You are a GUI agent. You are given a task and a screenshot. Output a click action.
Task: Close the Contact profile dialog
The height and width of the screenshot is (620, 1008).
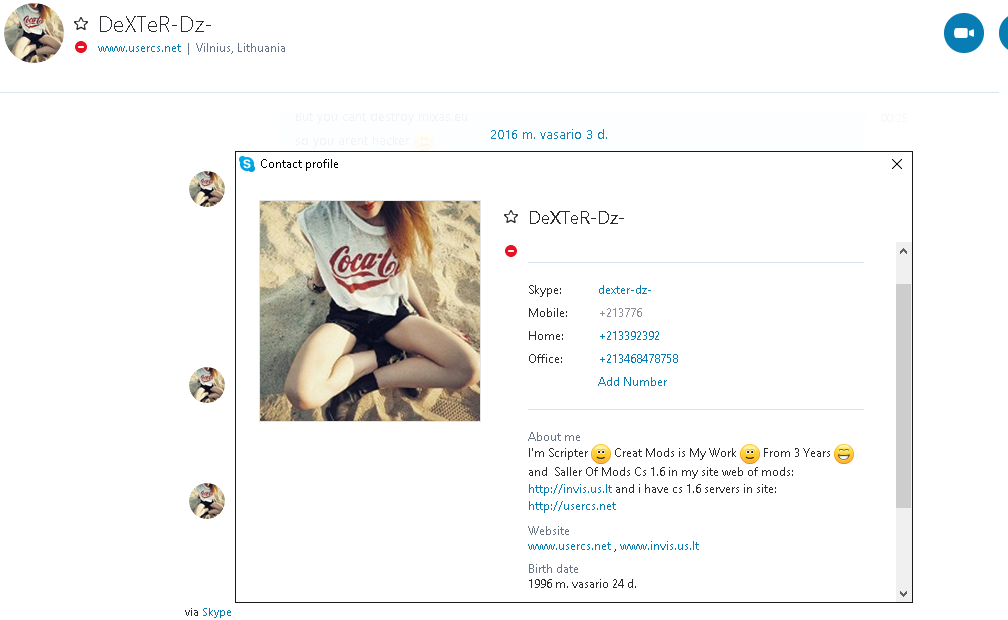[x=897, y=164]
